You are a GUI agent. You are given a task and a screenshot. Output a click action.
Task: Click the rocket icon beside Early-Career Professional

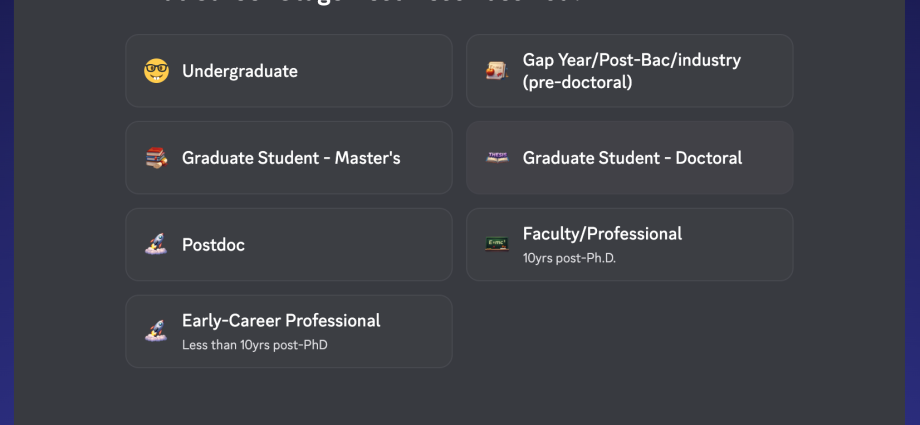click(x=156, y=331)
